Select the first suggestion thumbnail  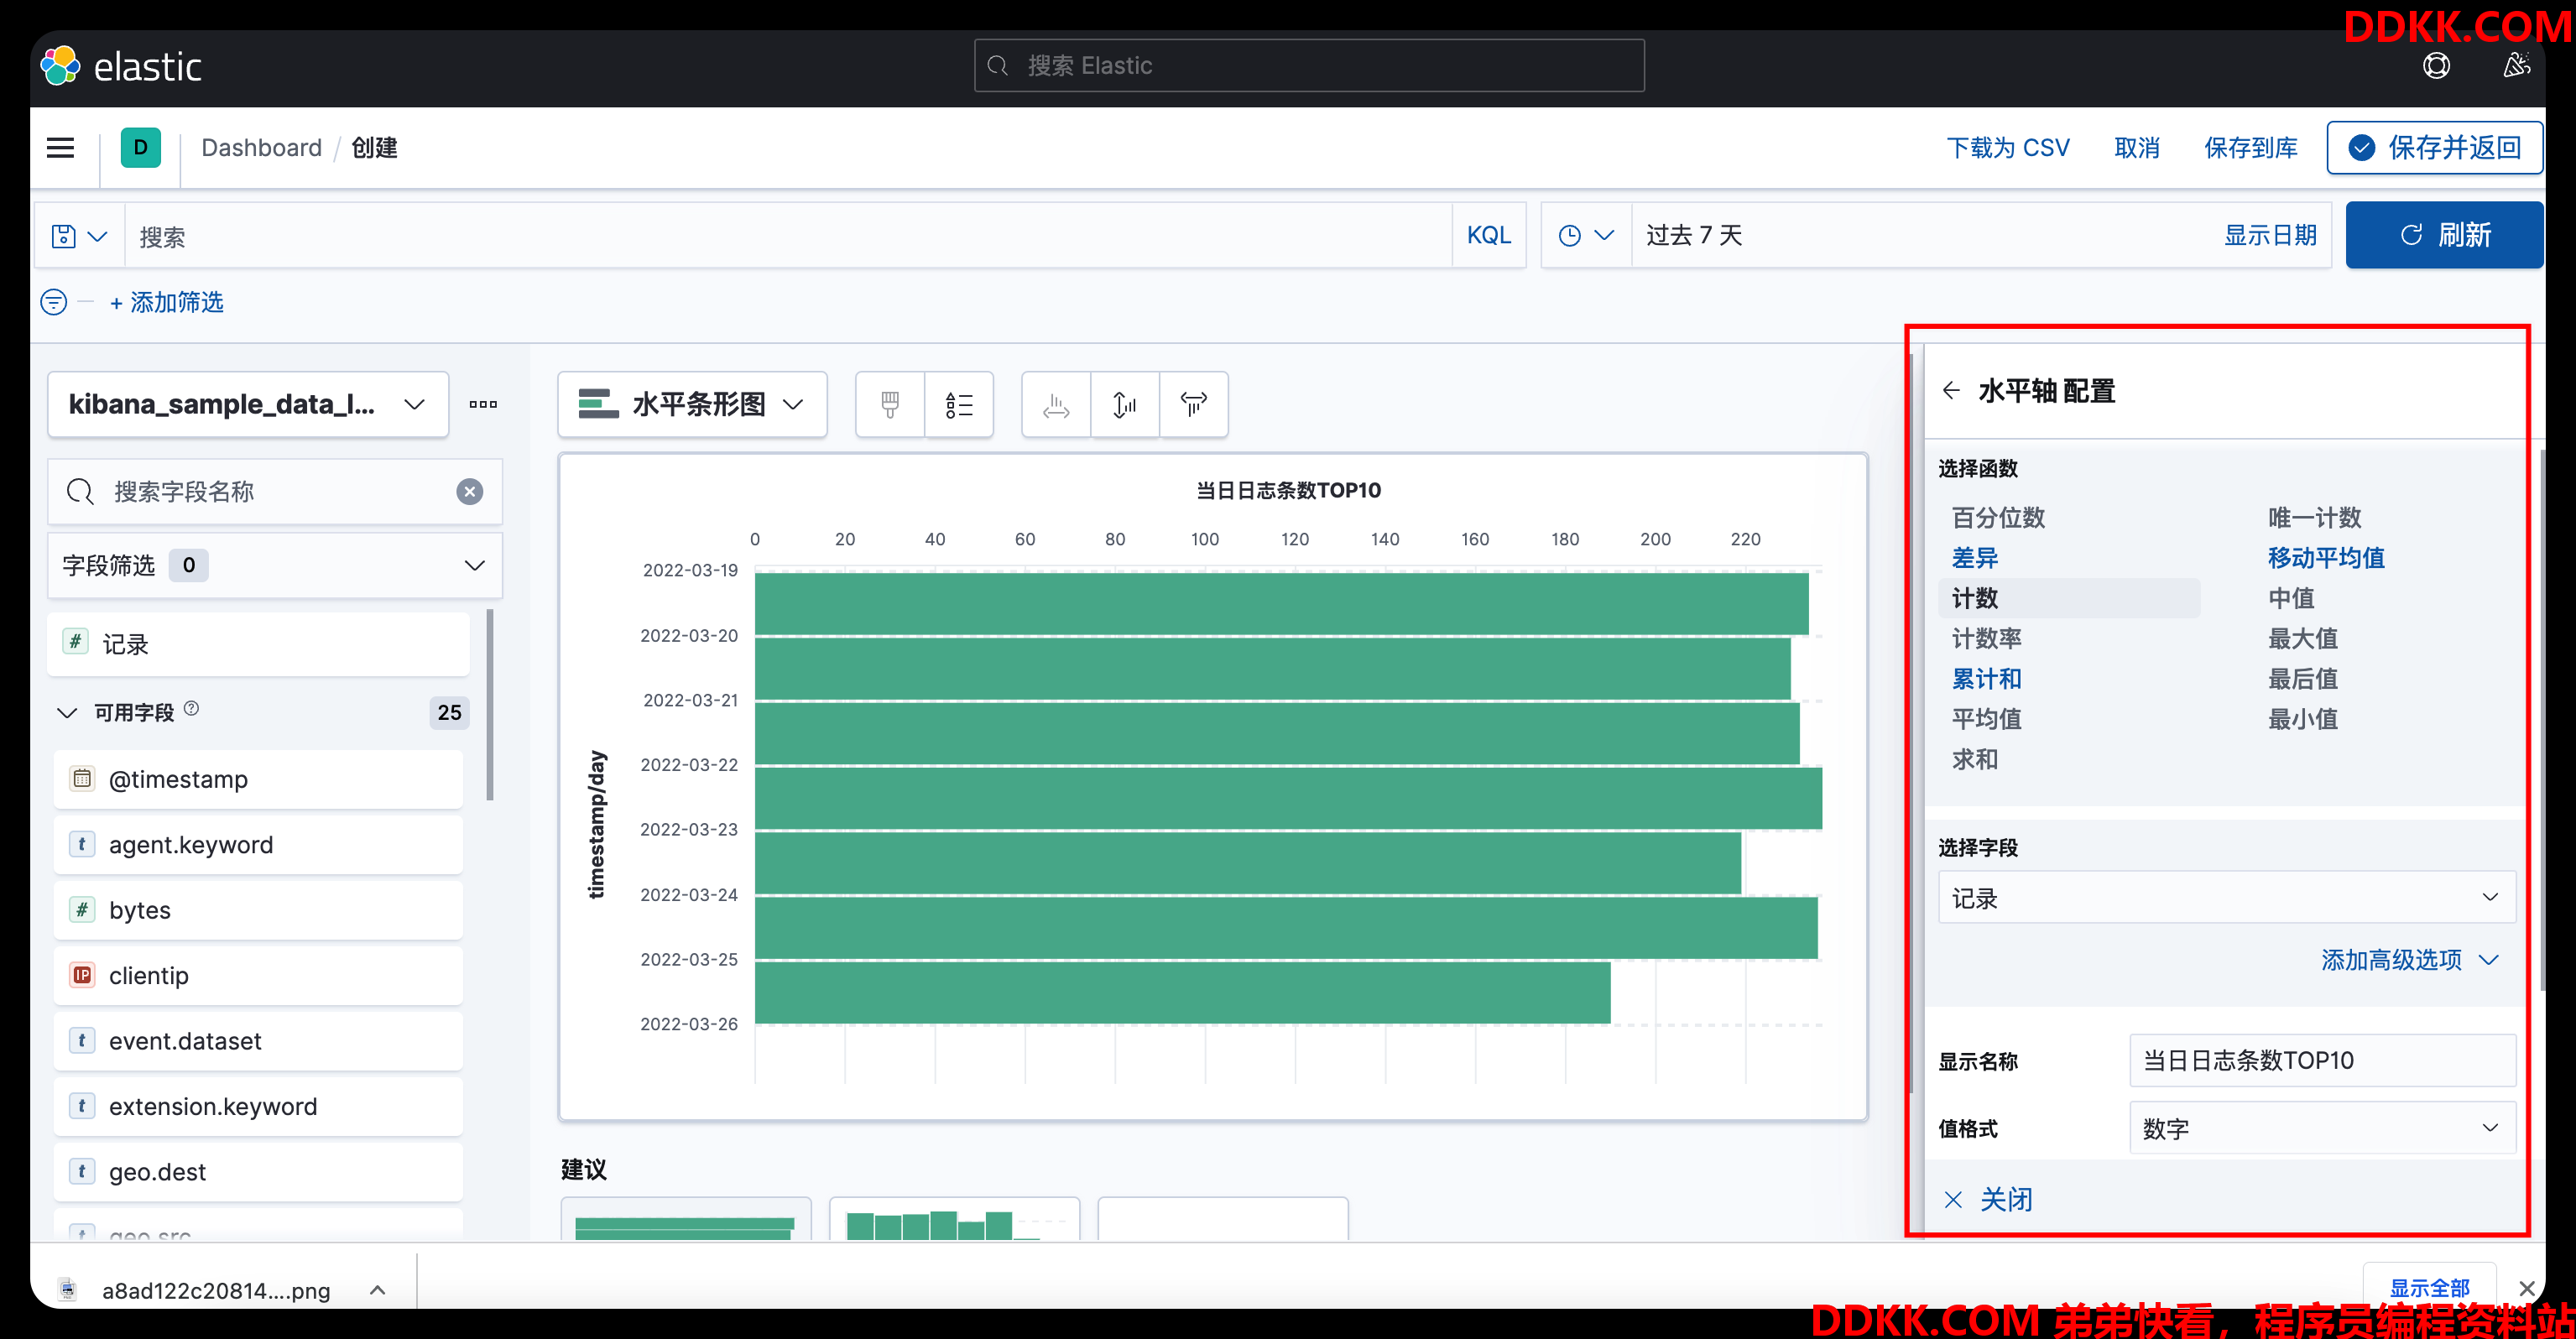click(x=686, y=1220)
